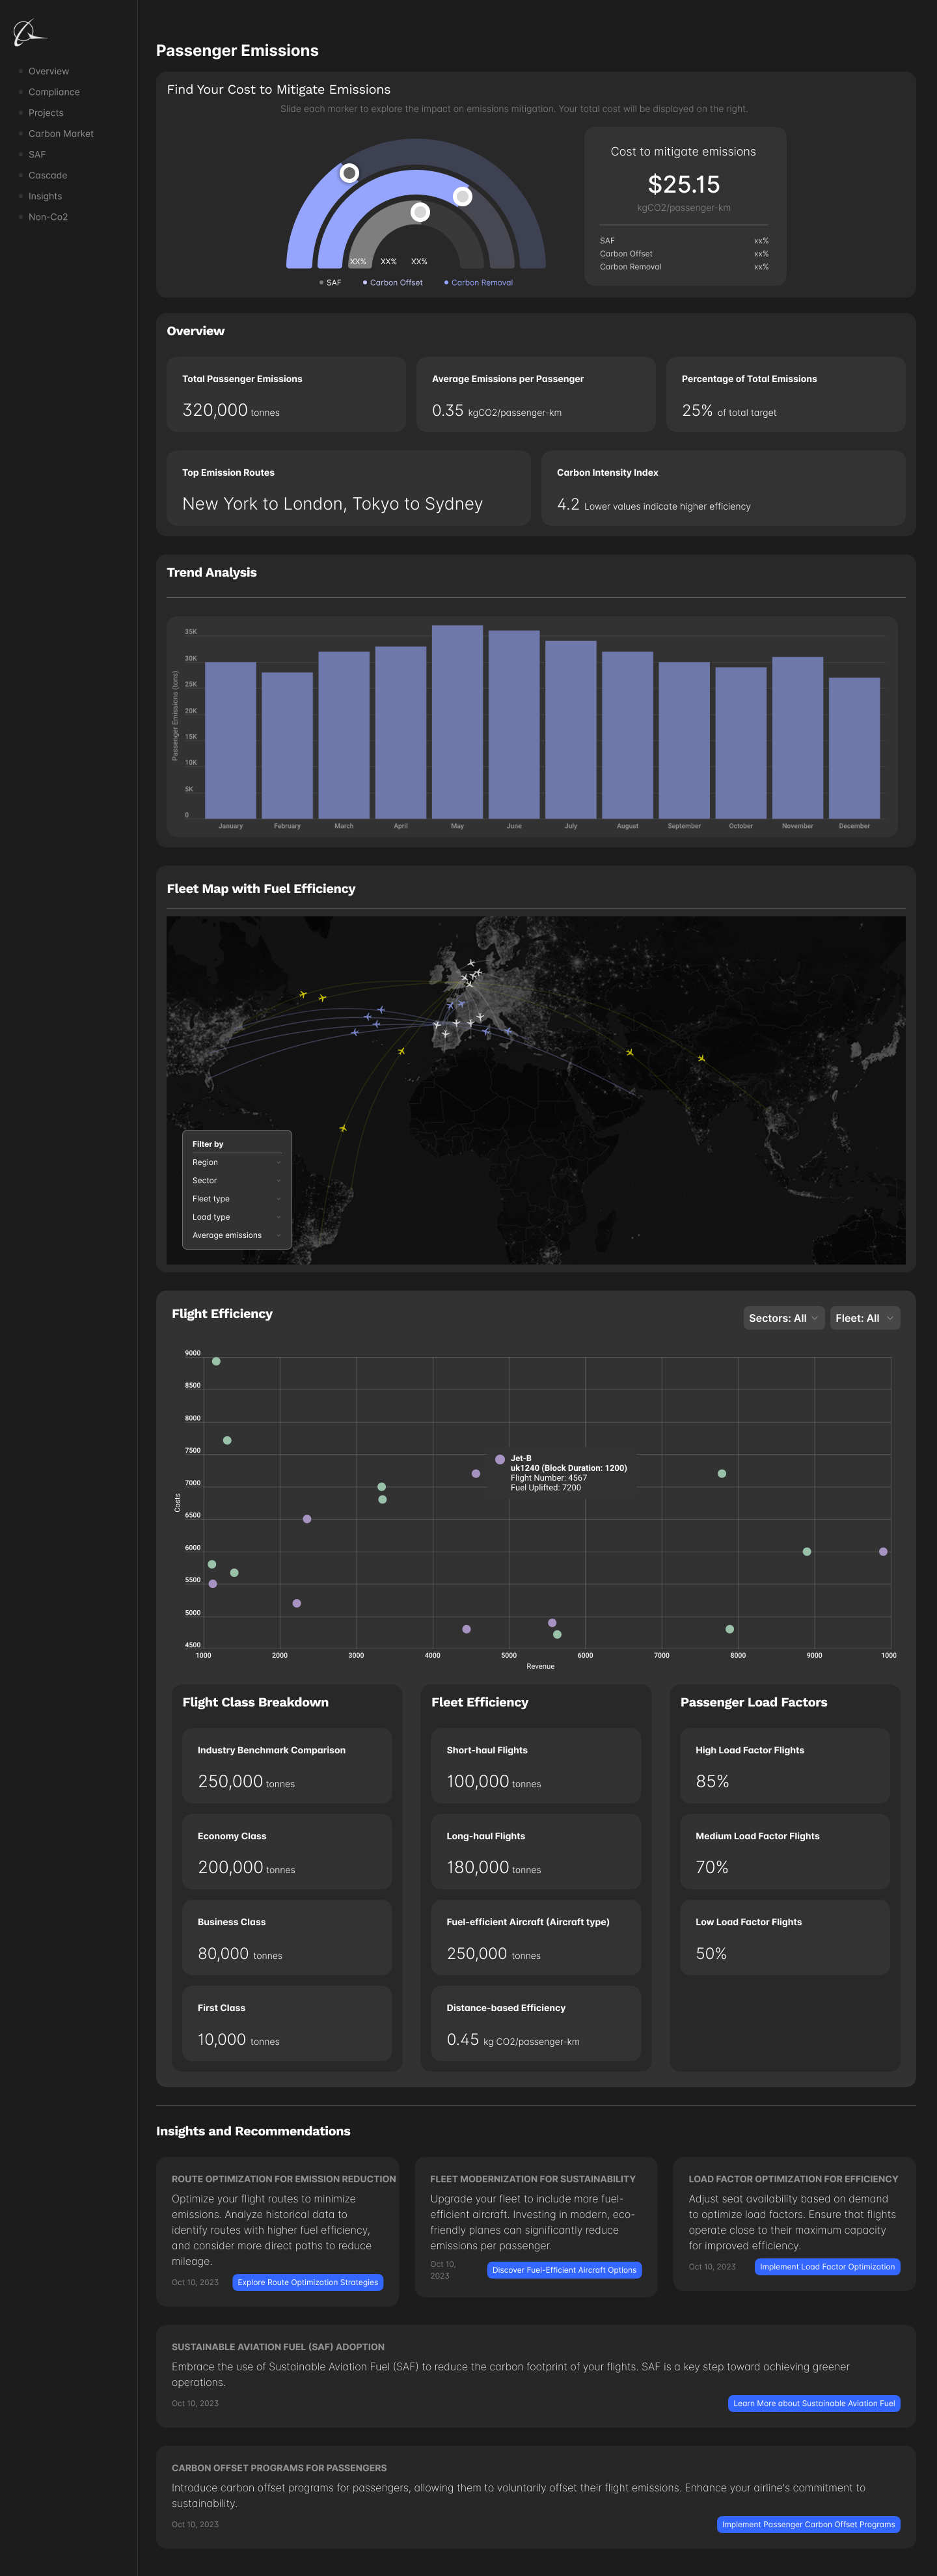Viewport: 937px width, 2576px height.
Task: Click the Carbon Removal legend marker
Action: tap(446, 283)
